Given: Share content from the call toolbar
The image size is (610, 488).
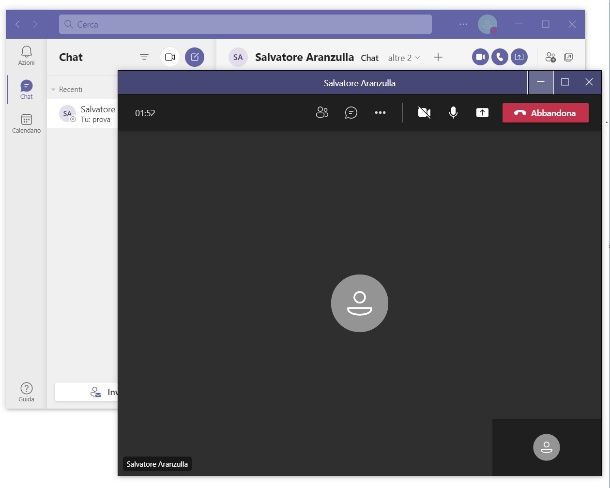Looking at the screenshot, I should coord(482,113).
